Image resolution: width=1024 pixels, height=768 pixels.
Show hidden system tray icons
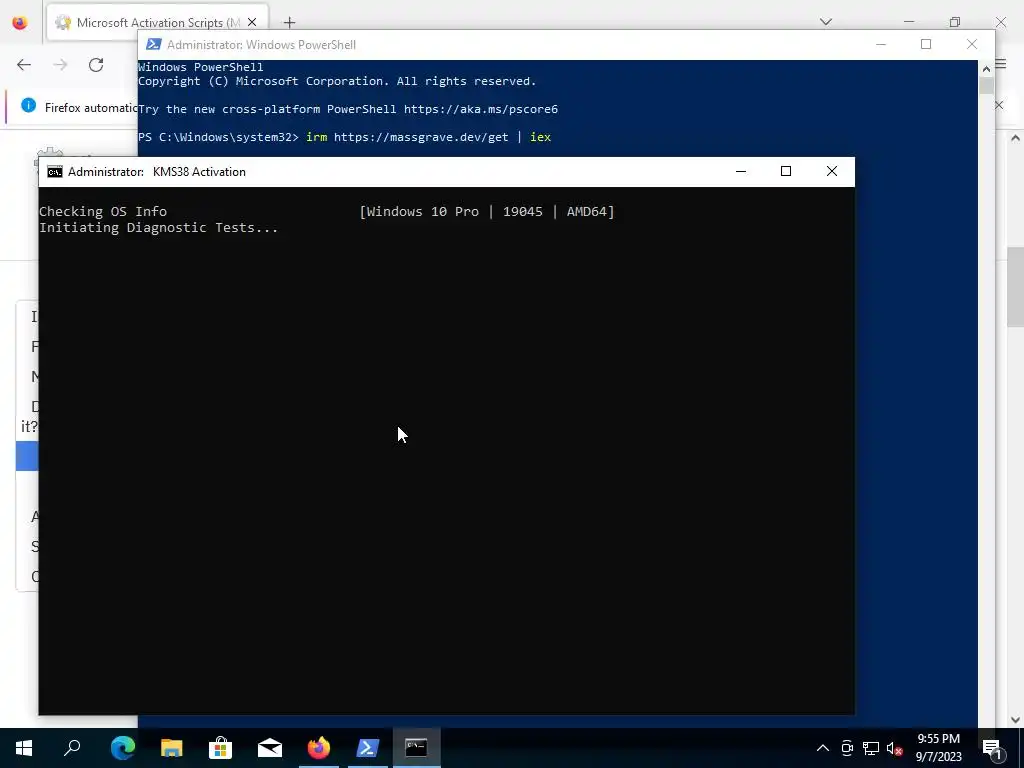[x=823, y=748]
